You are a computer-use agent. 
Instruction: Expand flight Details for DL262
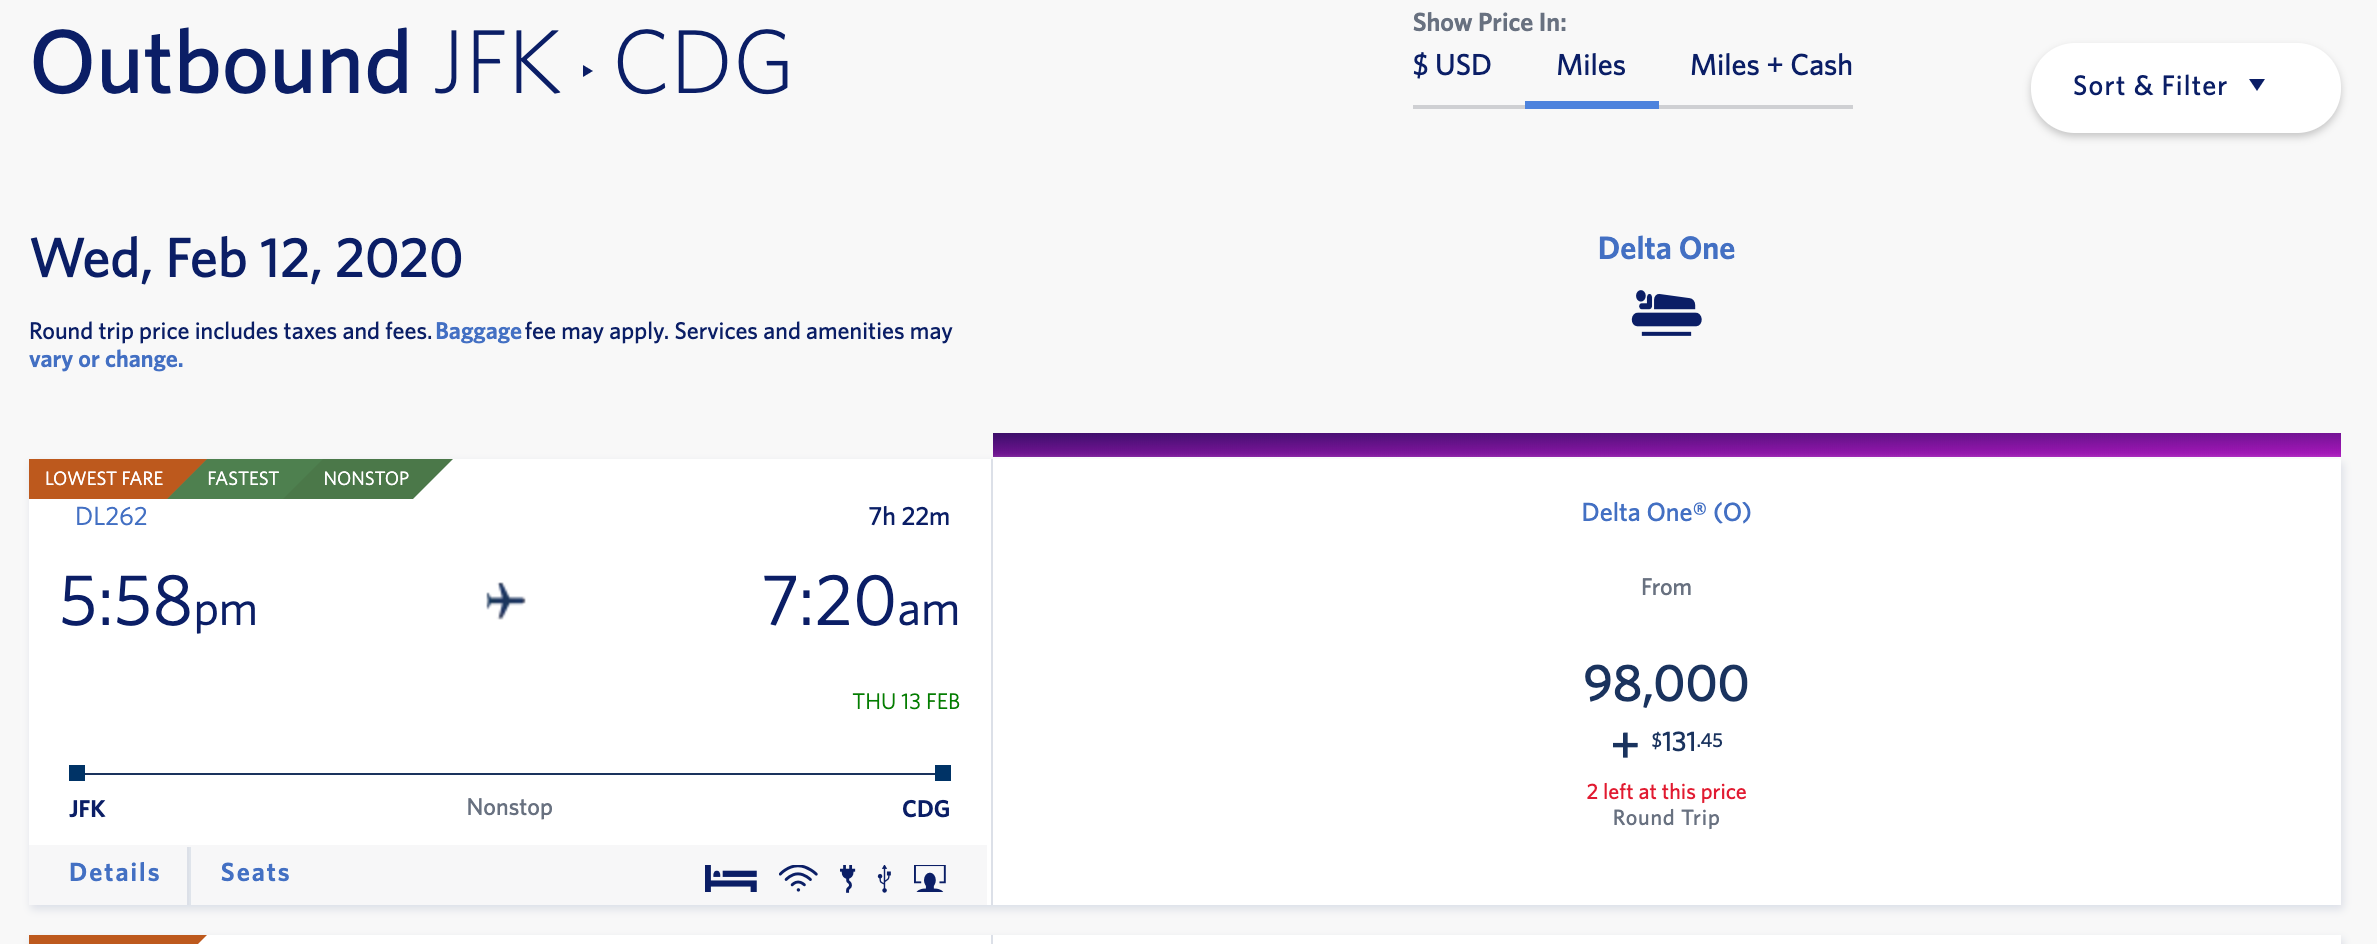(114, 873)
